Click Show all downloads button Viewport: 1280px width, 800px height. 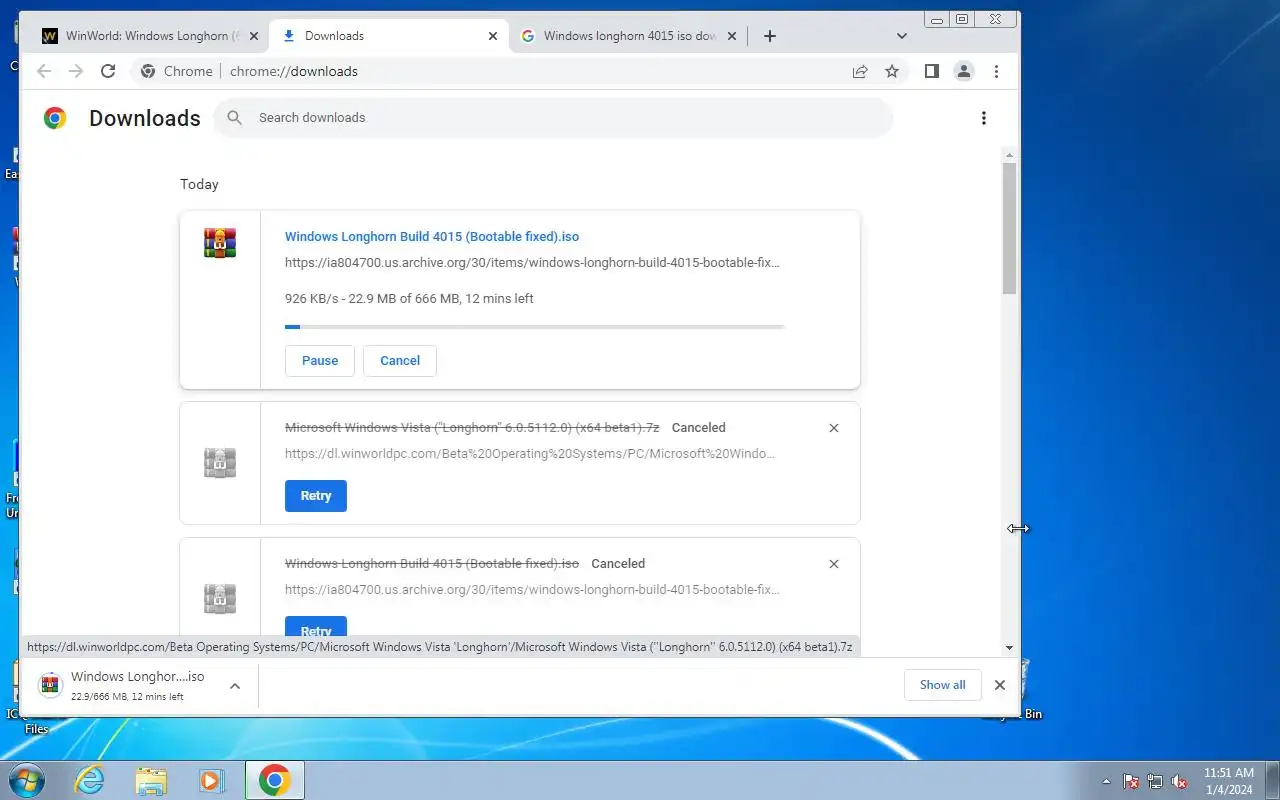click(943, 685)
